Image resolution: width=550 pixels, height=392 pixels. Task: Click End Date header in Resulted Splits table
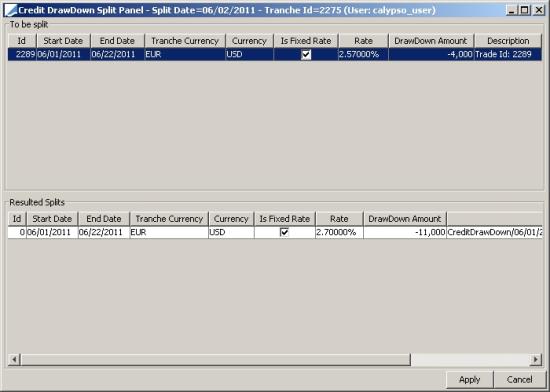[104, 219]
